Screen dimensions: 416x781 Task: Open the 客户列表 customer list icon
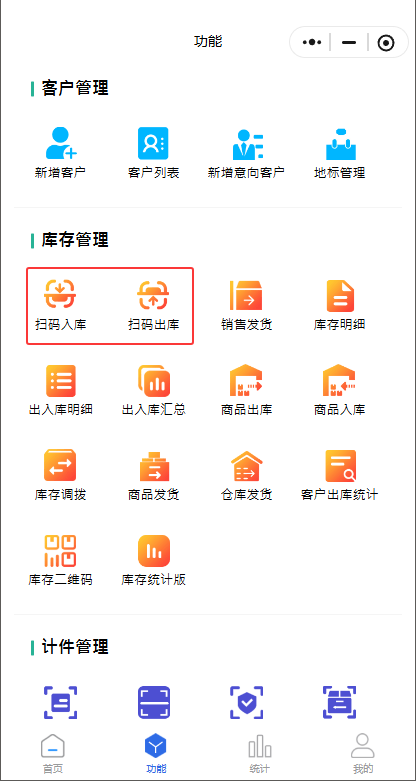153,143
